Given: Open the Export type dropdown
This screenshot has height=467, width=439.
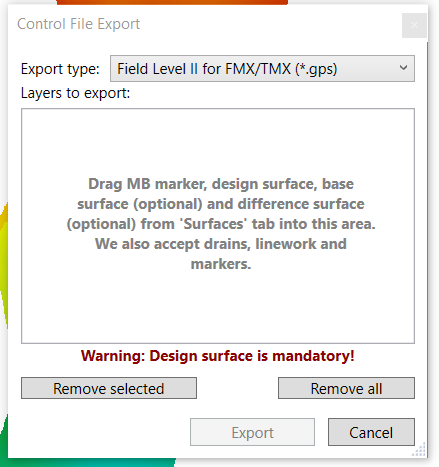Looking at the screenshot, I should coord(262,69).
